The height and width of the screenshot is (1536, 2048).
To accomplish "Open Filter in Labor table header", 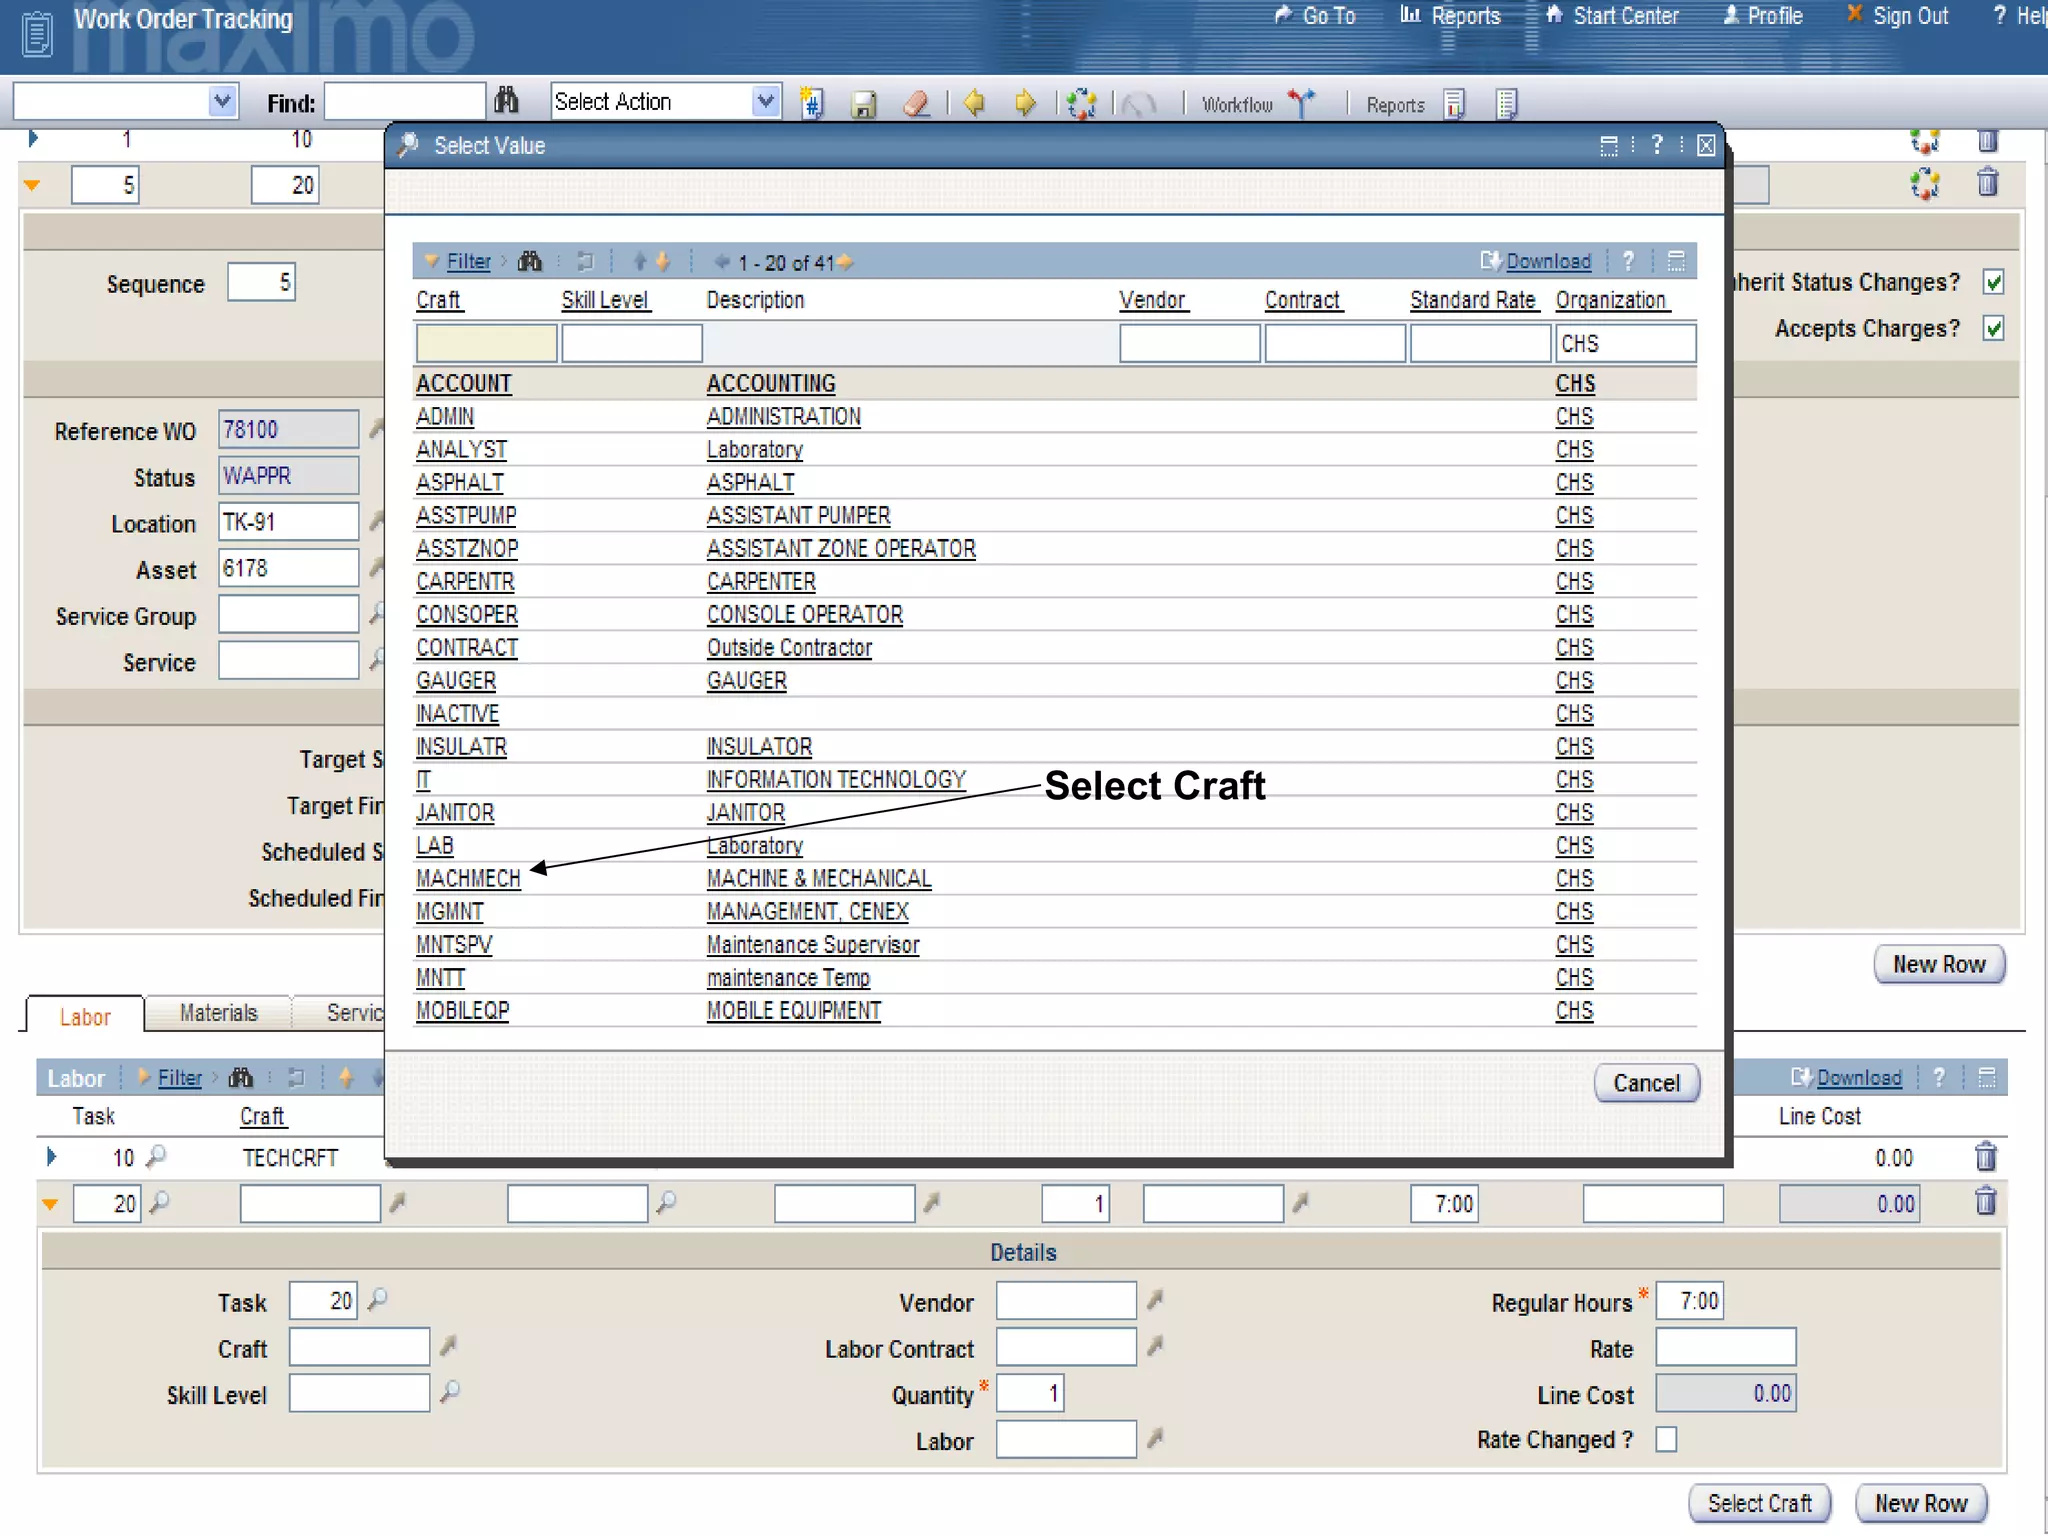I will point(180,1078).
